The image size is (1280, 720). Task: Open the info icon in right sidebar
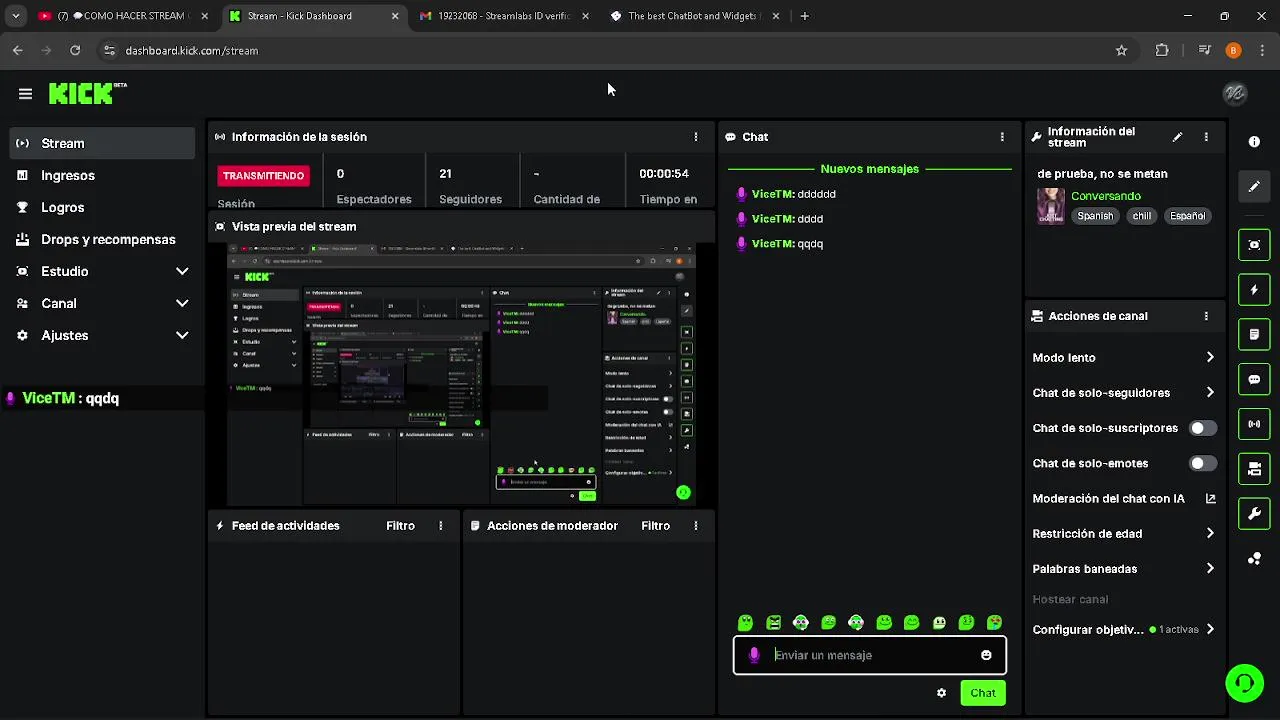click(1254, 142)
